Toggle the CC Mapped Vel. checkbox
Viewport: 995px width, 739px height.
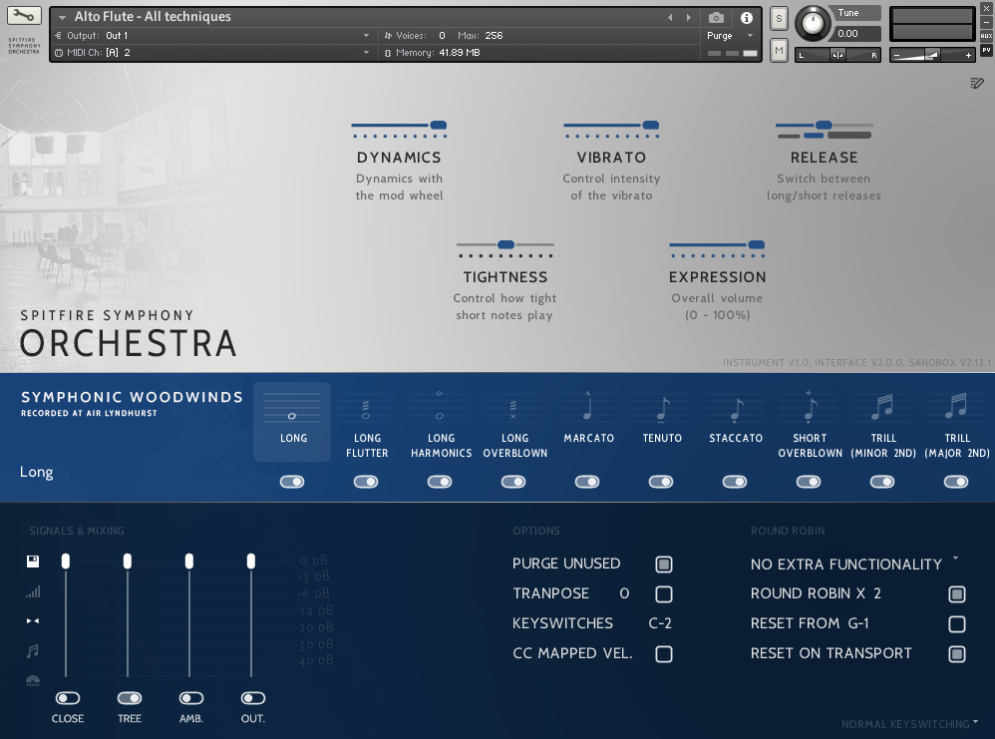point(664,654)
